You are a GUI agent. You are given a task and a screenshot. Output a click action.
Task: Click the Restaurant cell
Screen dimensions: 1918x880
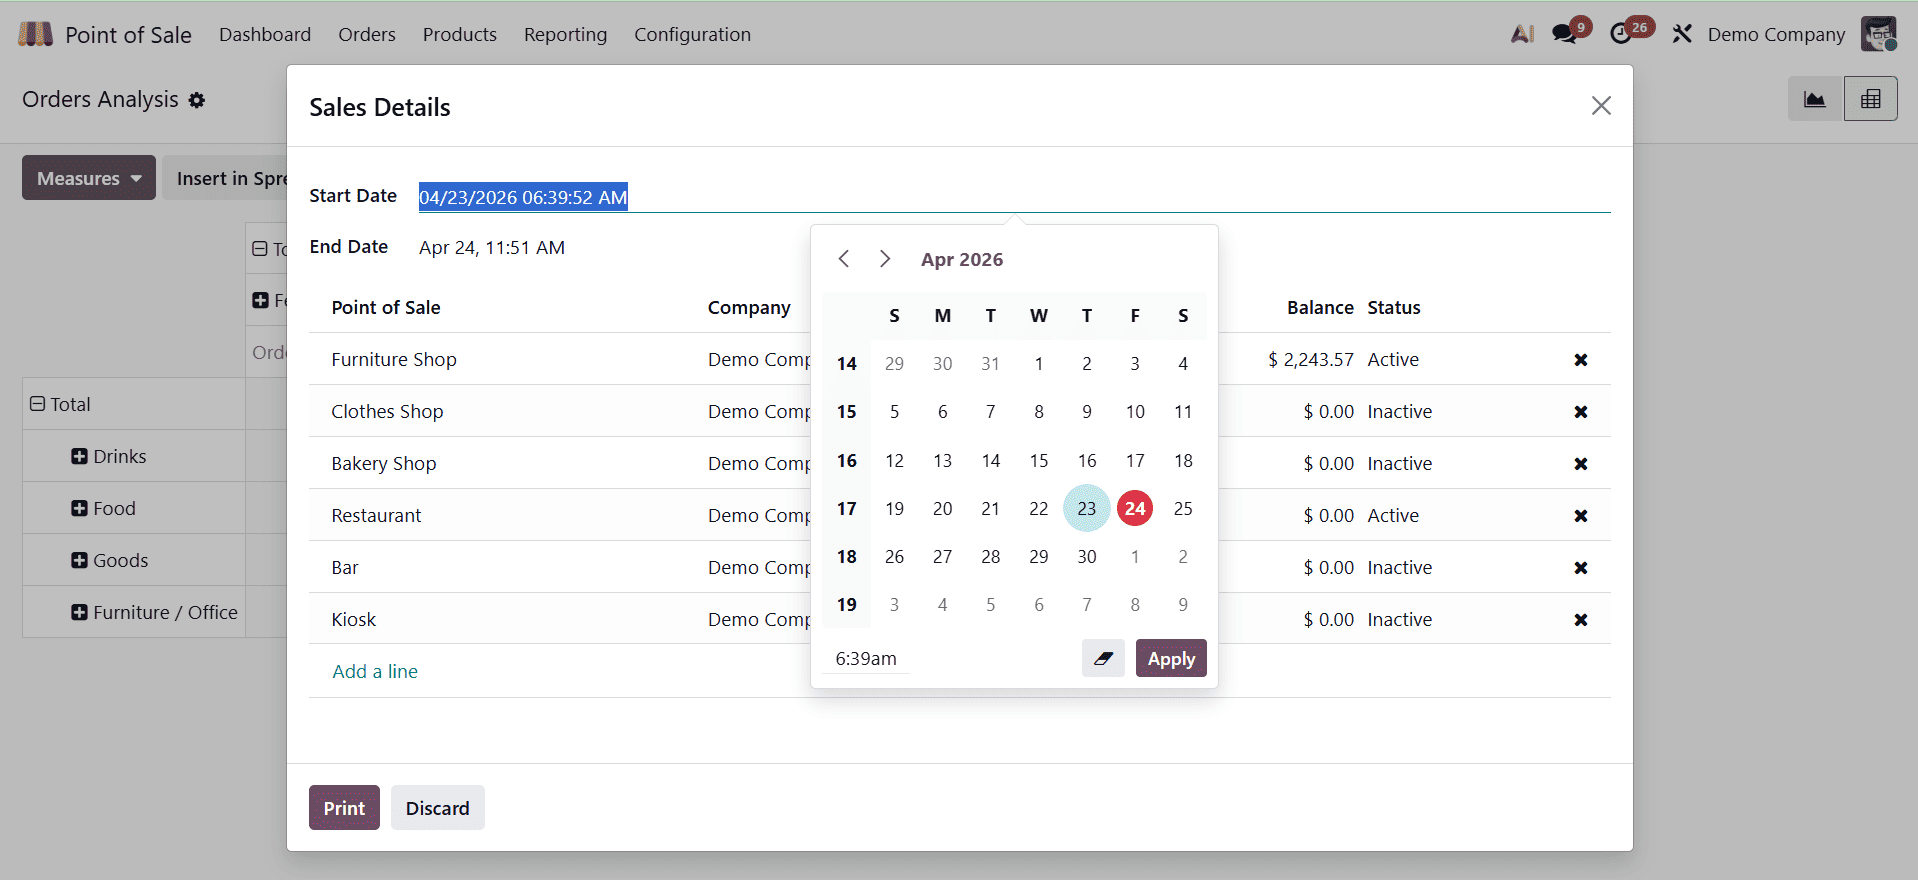click(x=376, y=516)
